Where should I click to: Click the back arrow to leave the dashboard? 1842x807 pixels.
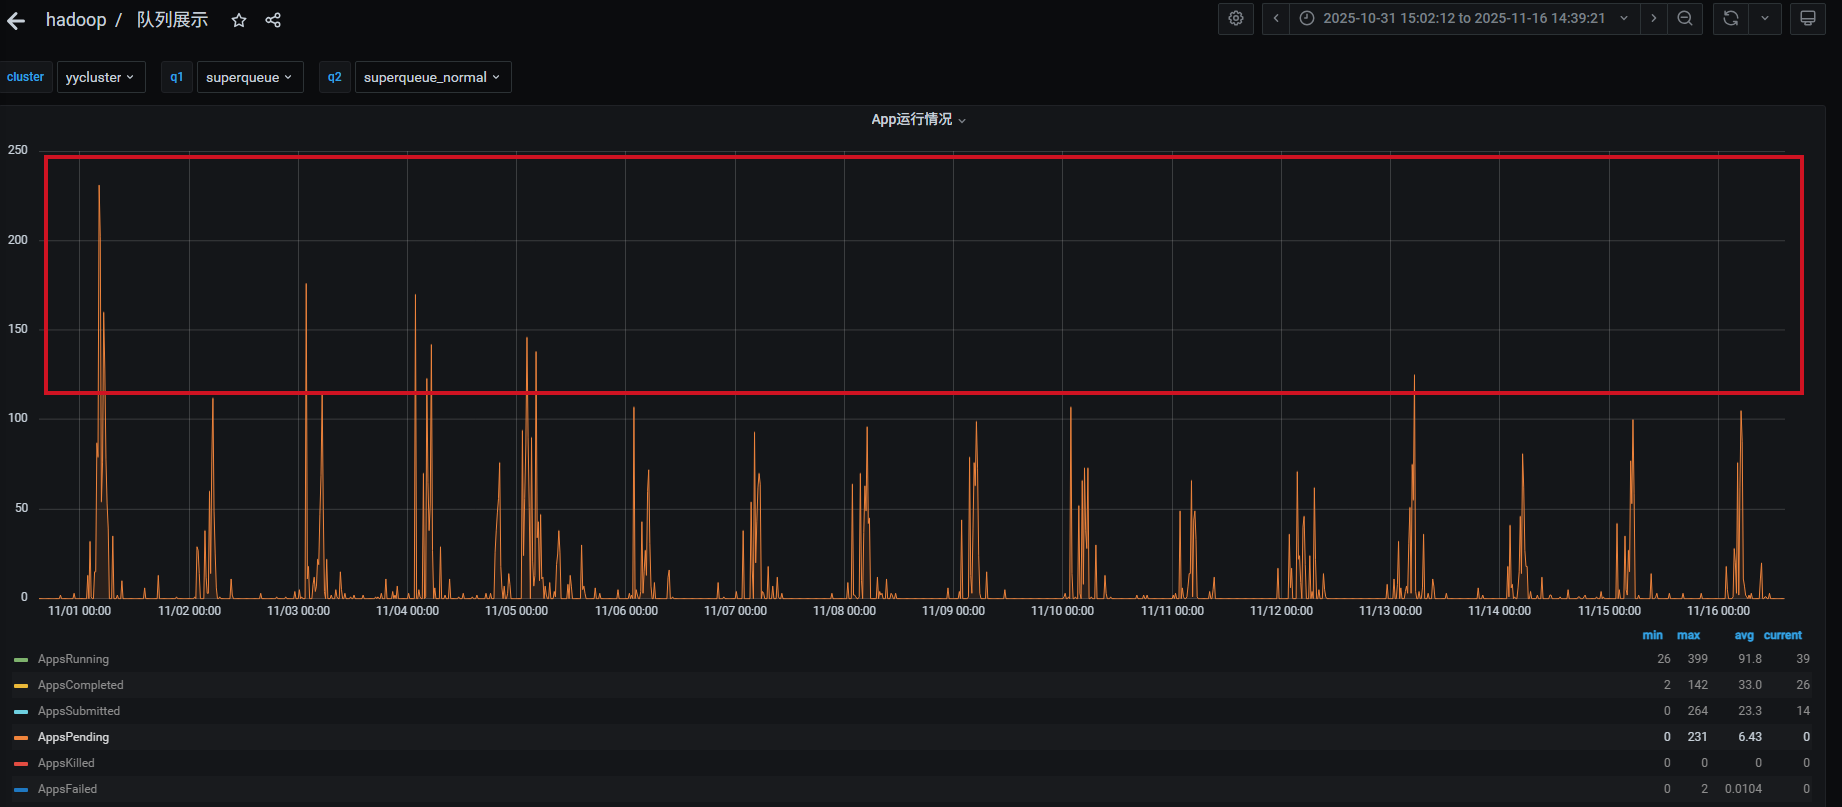click(16, 21)
